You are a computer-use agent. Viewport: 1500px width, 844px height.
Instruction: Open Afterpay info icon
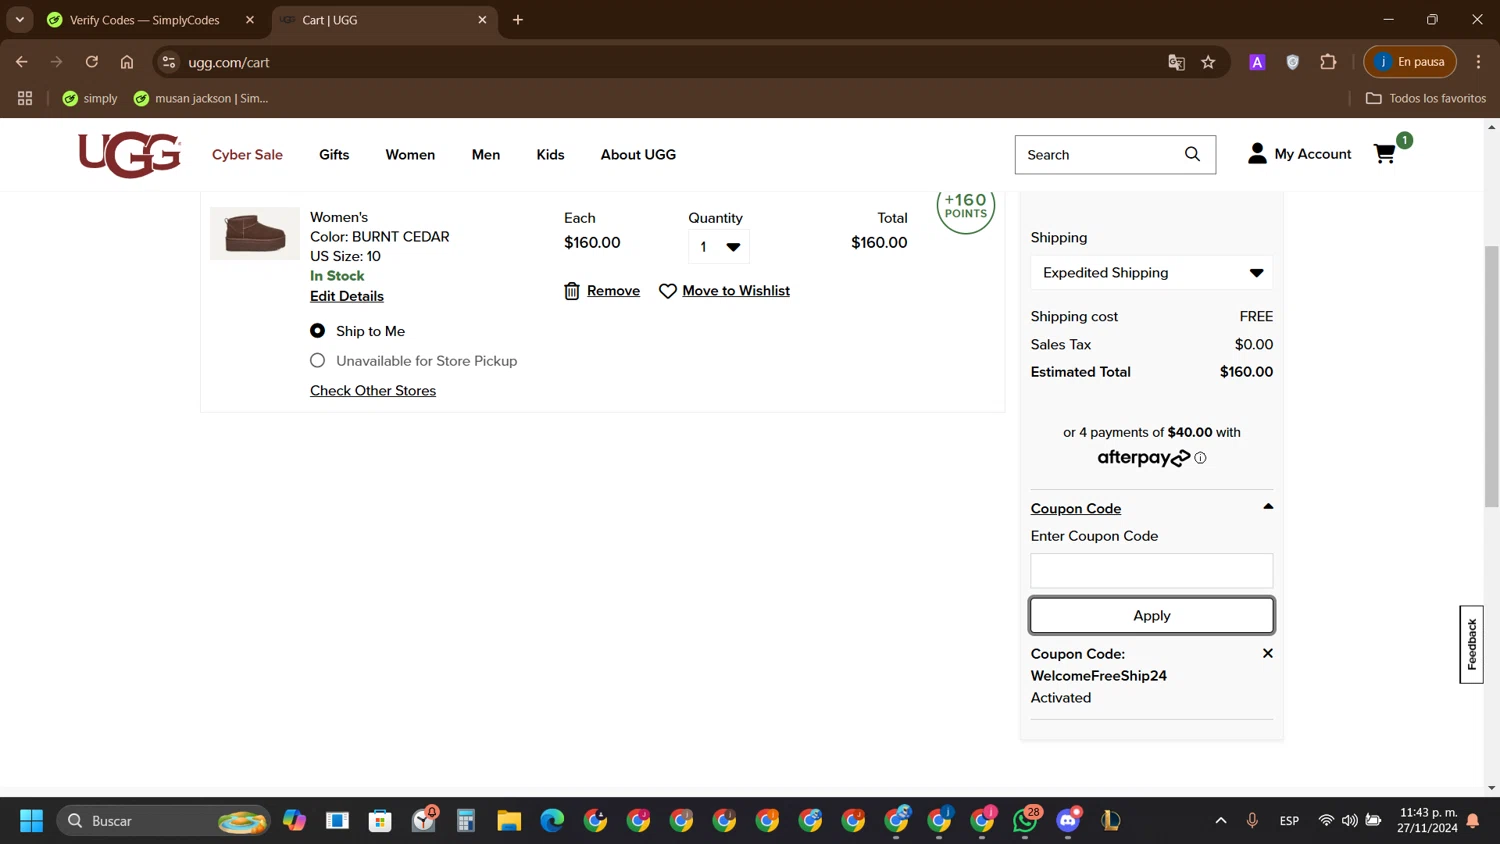coord(1200,458)
